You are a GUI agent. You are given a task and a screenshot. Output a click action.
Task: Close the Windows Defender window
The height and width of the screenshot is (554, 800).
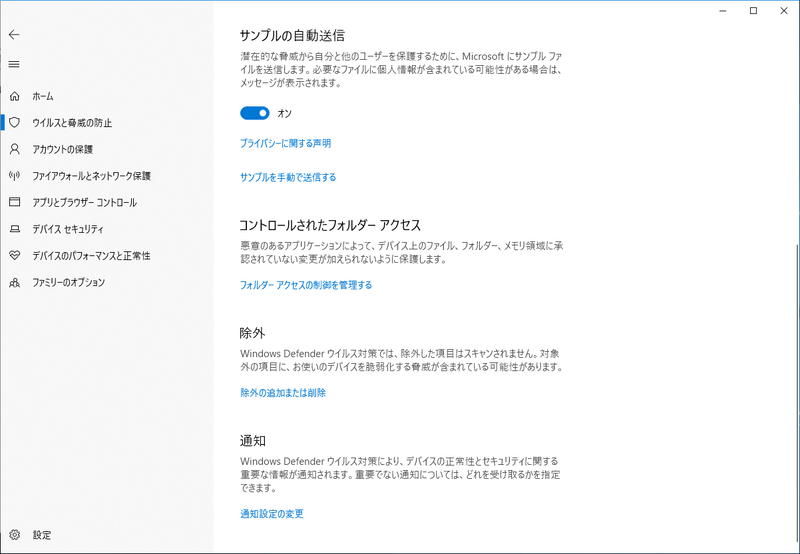point(784,11)
